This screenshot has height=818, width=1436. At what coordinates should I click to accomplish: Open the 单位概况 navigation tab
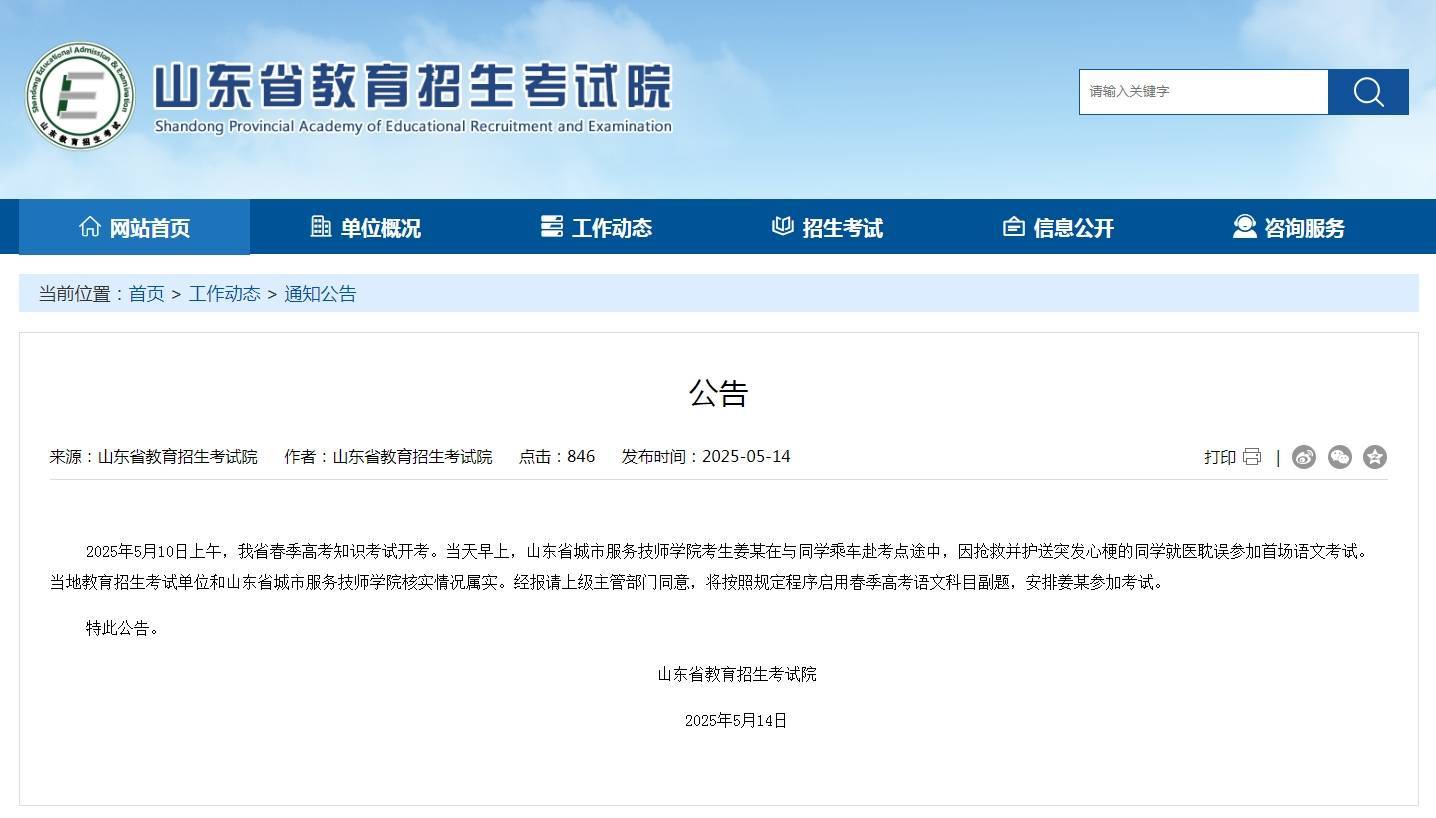coord(365,228)
